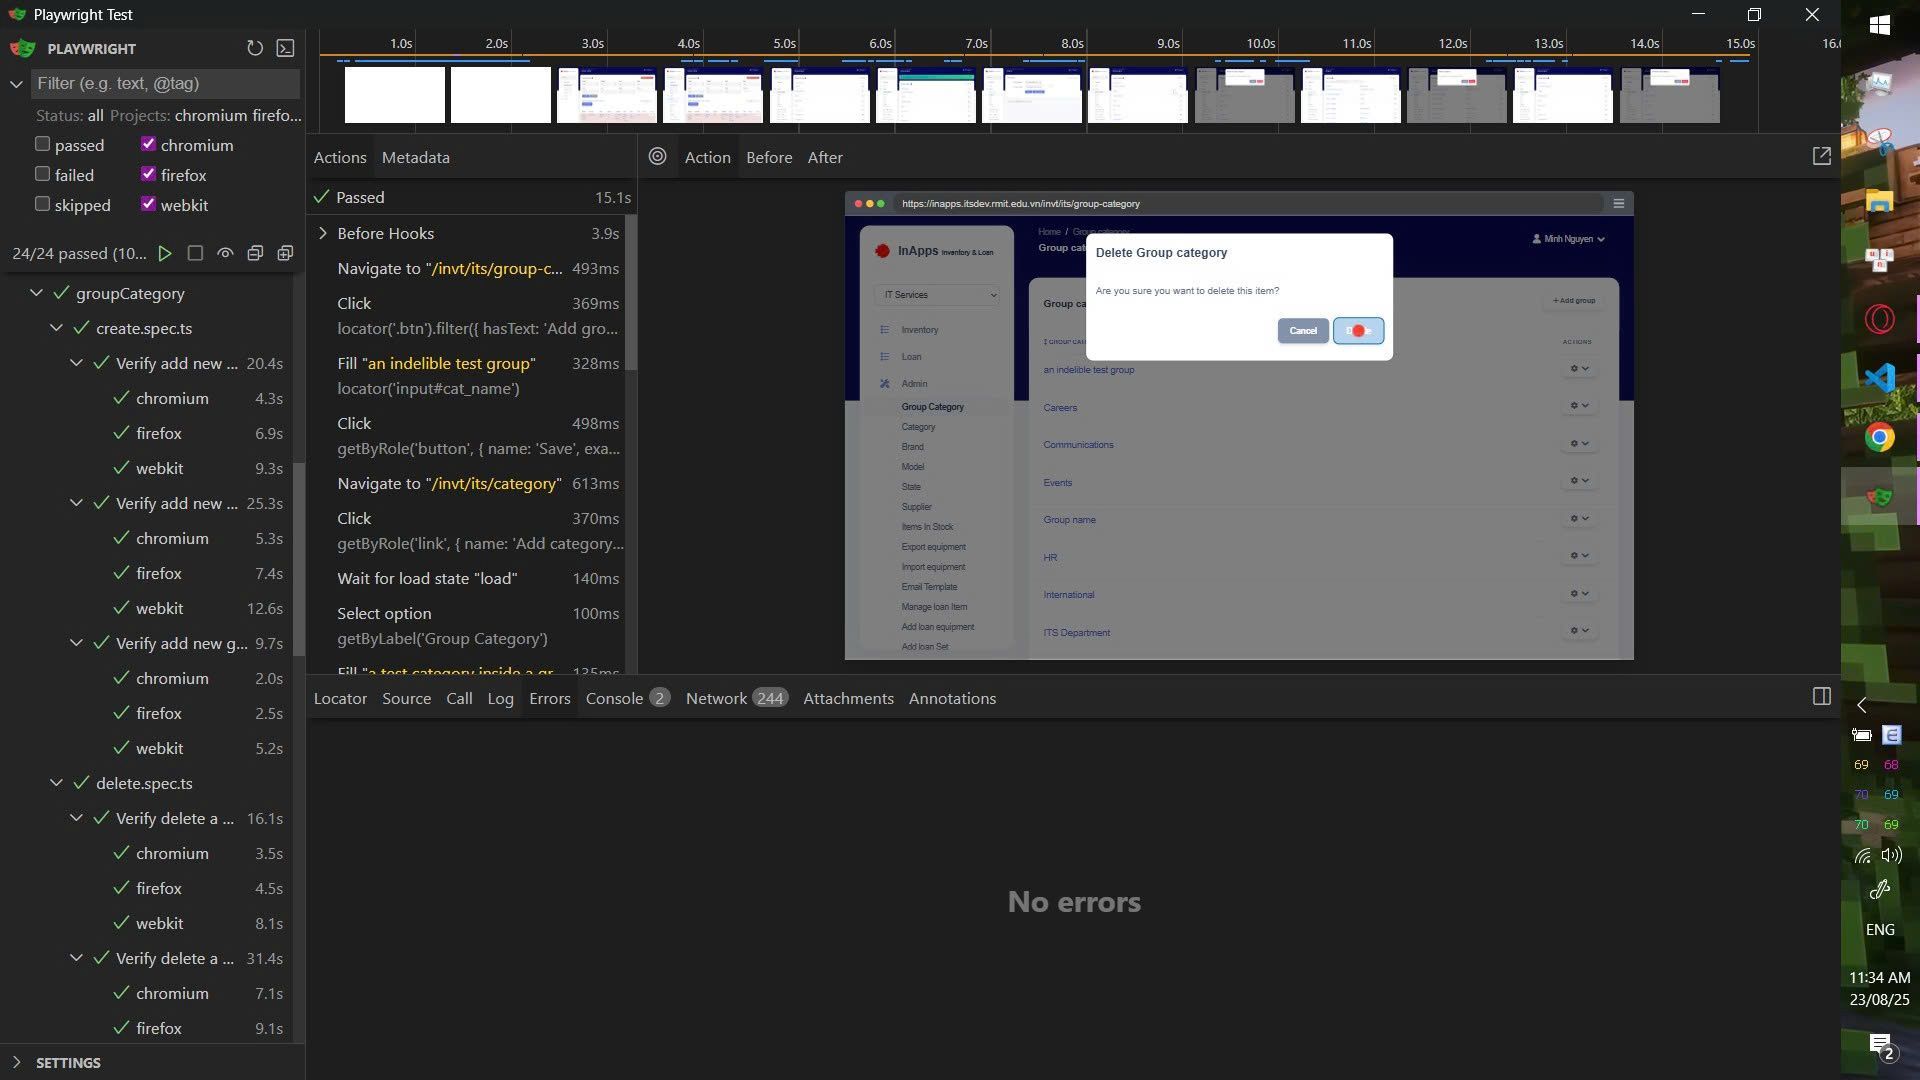Collapse the delete.spec.ts tree node
Image resolution: width=1920 pixels, height=1080 pixels.
(x=56, y=783)
